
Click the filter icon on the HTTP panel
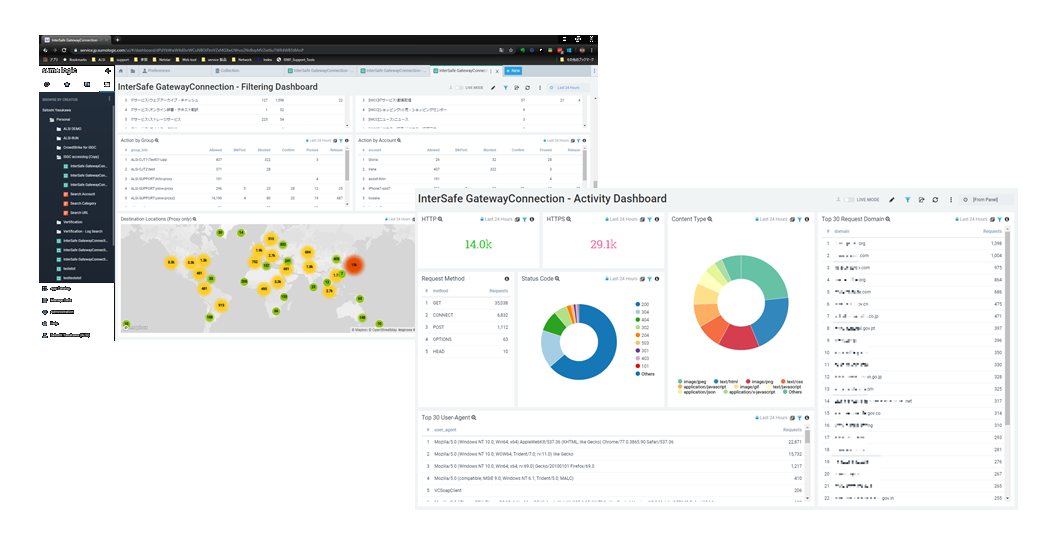(x=524, y=219)
